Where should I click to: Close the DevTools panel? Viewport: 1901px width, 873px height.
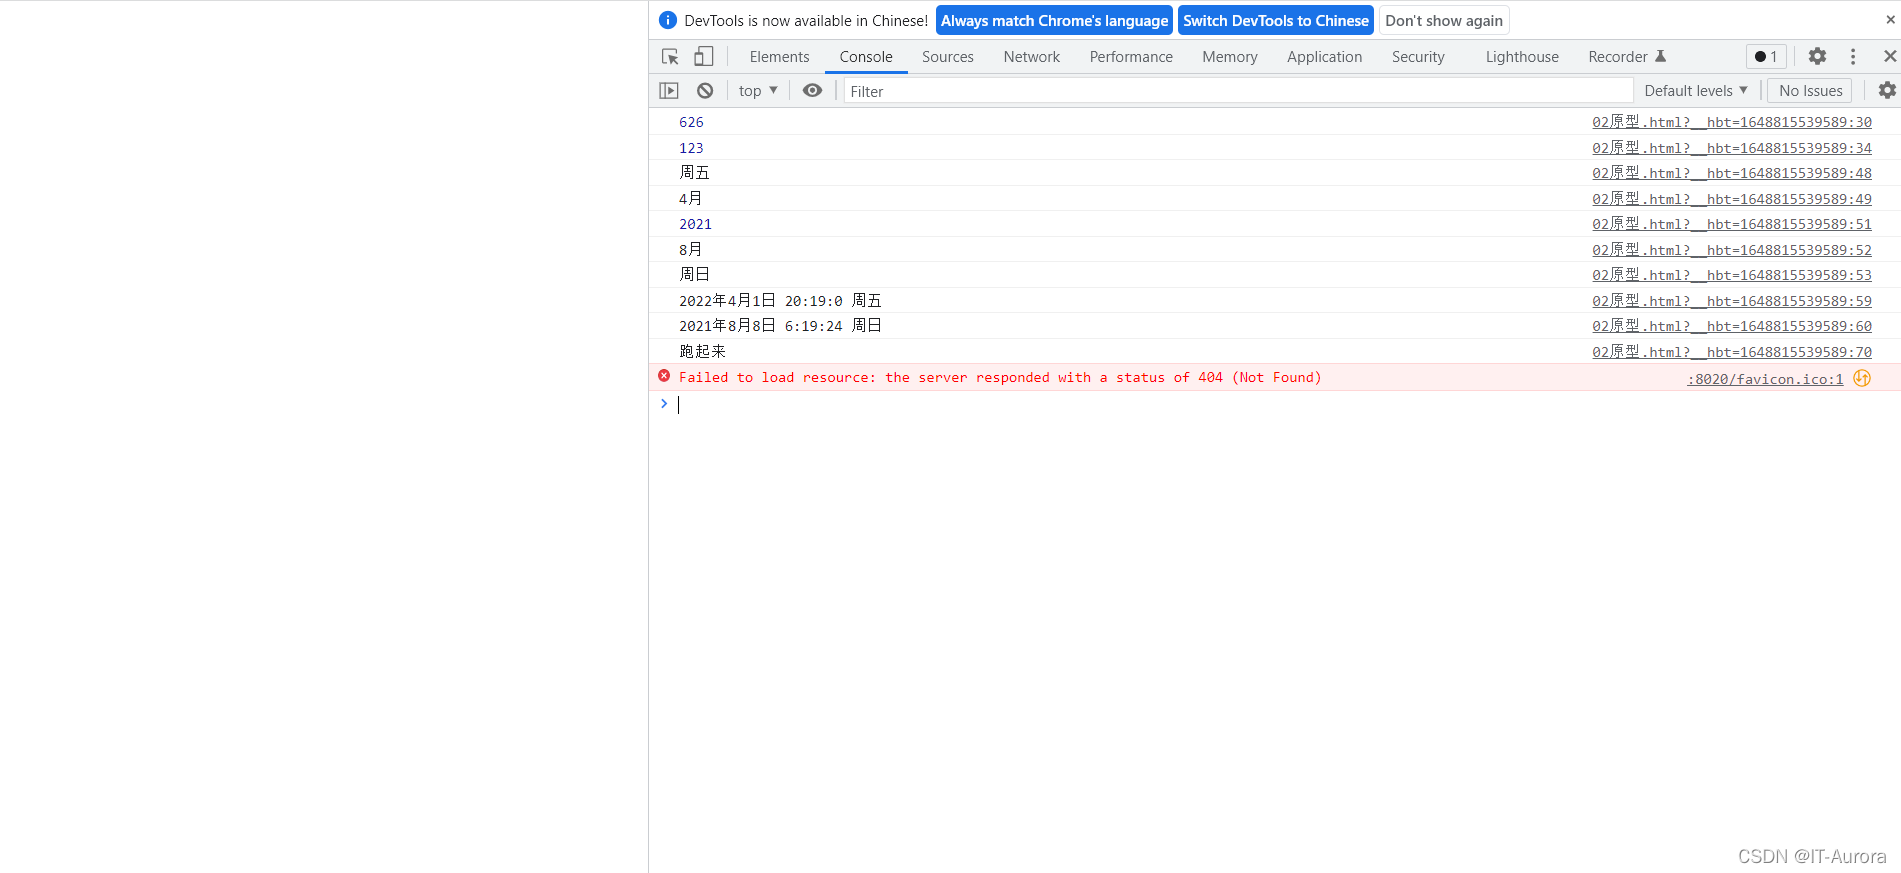pyautogui.click(x=1890, y=57)
